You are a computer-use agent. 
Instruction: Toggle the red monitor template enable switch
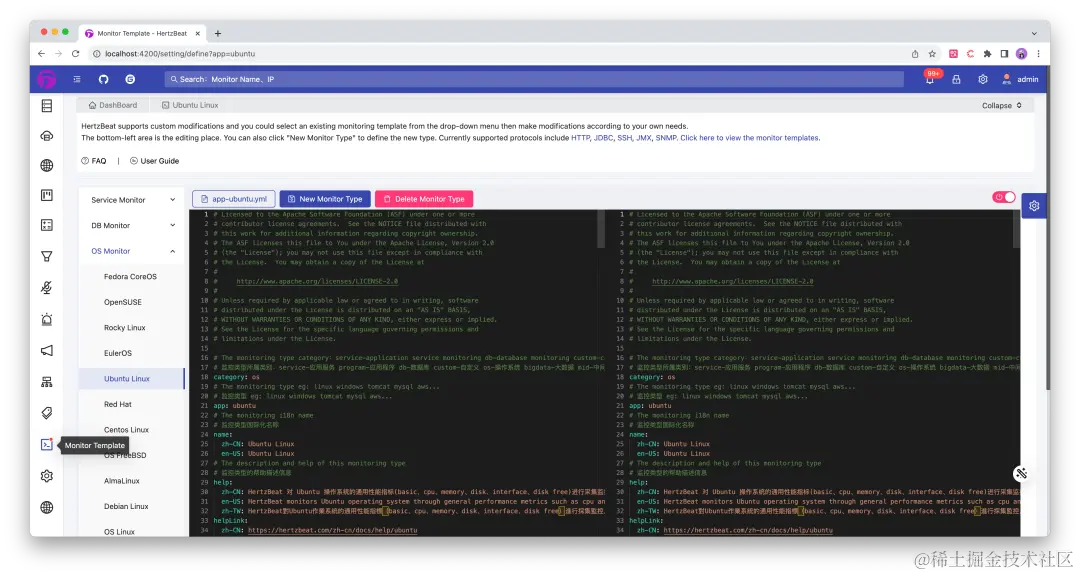pyautogui.click(x=1004, y=197)
